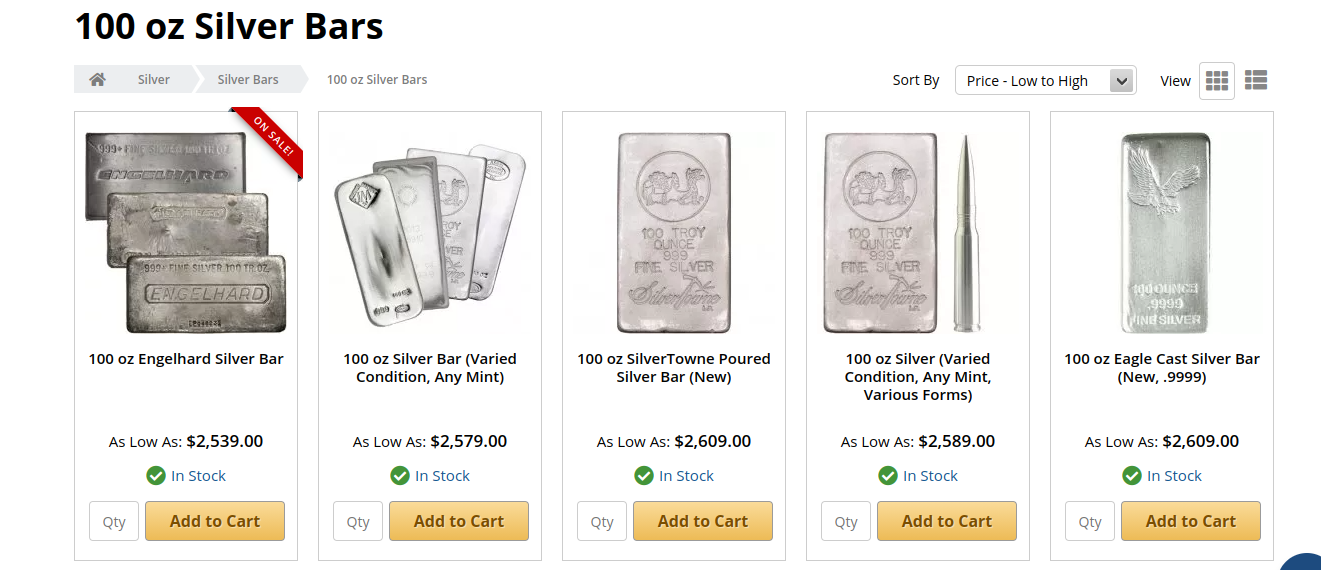Click the On Sale ribbon badge
This screenshot has height=570, width=1321.
point(271,139)
